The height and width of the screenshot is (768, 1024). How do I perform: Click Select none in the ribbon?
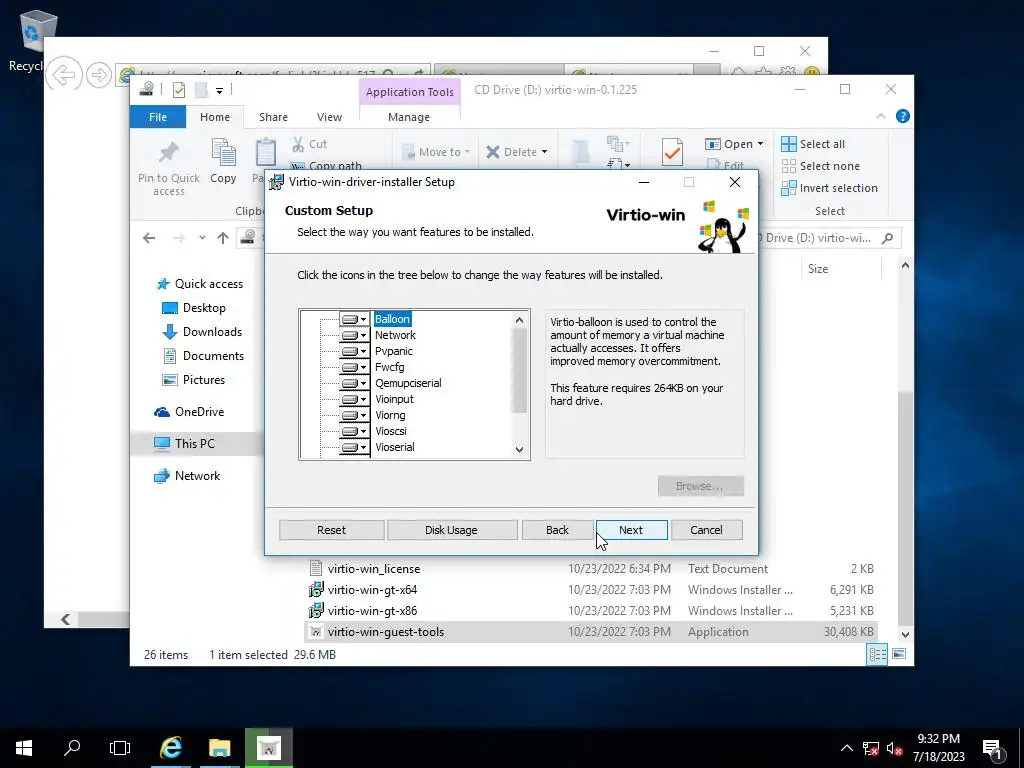click(821, 166)
